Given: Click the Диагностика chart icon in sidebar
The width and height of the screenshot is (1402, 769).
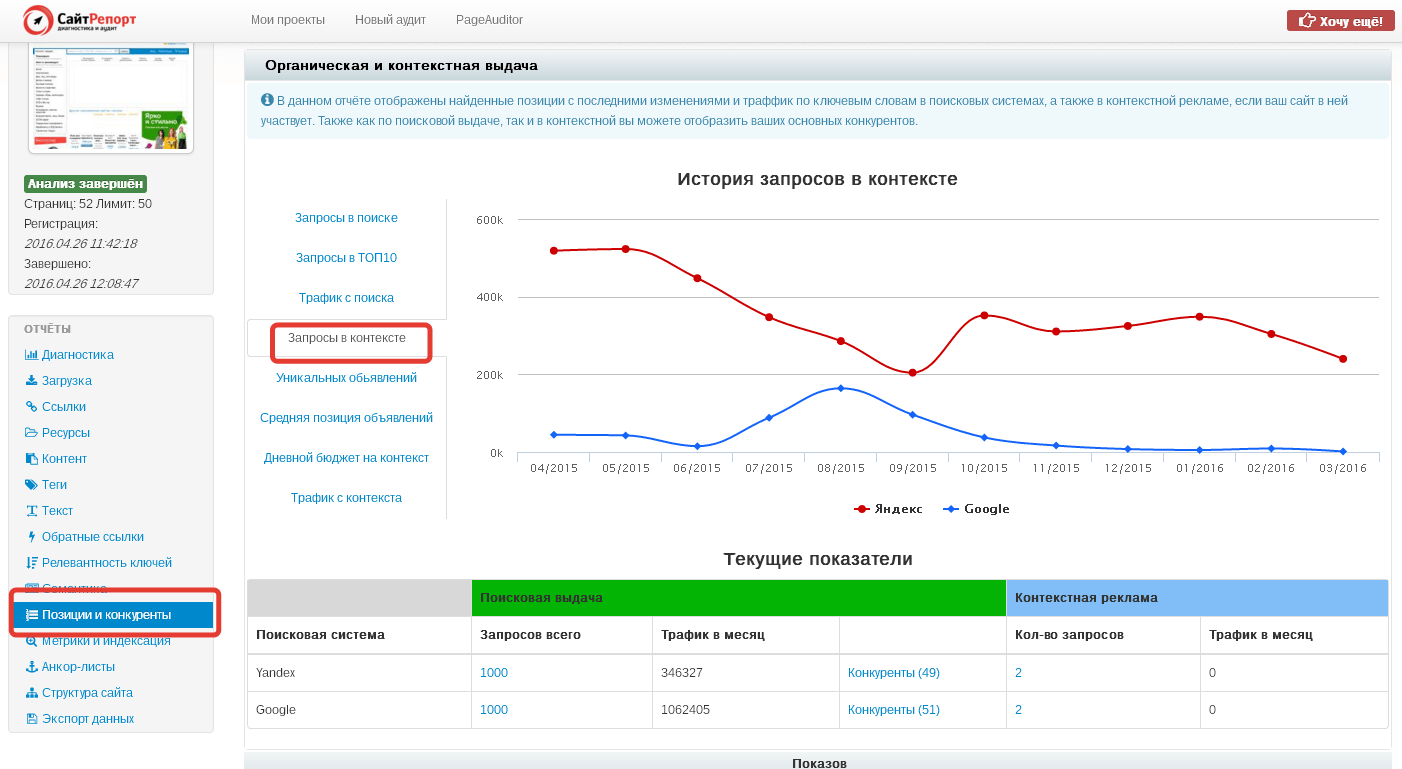Looking at the screenshot, I should click(x=31, y=355).
